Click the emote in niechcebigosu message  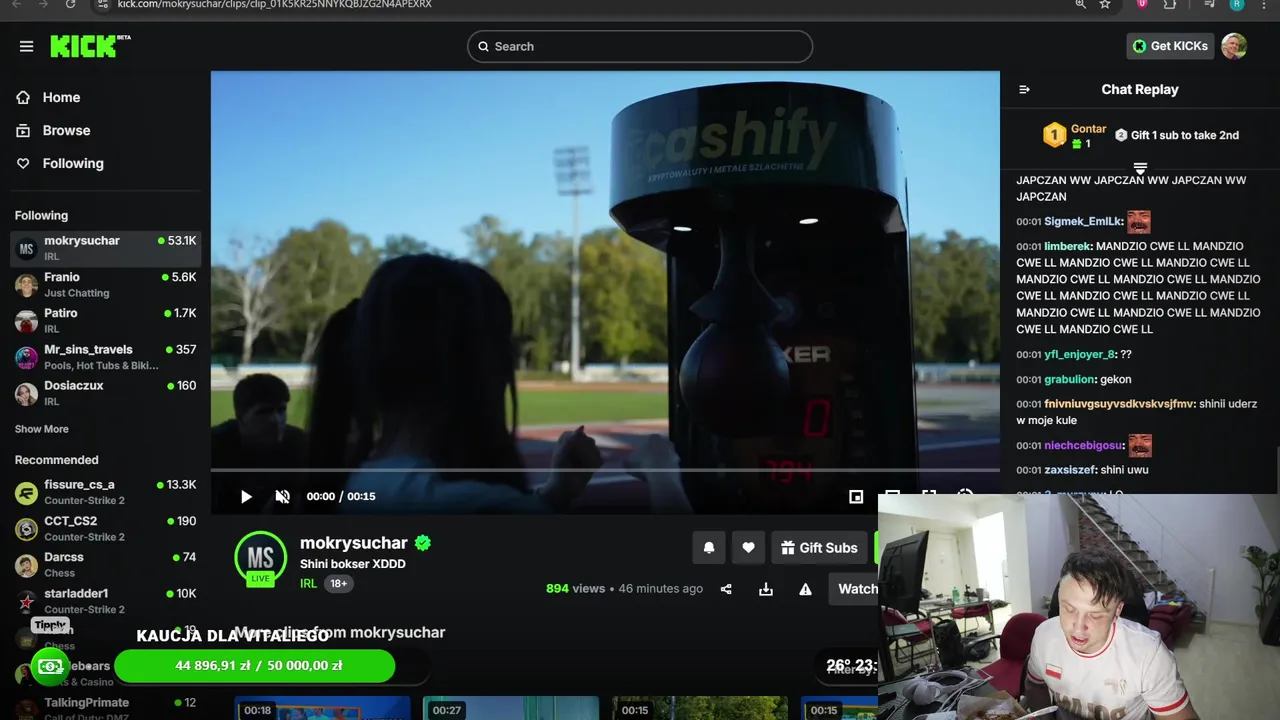tap(1139, 445)
